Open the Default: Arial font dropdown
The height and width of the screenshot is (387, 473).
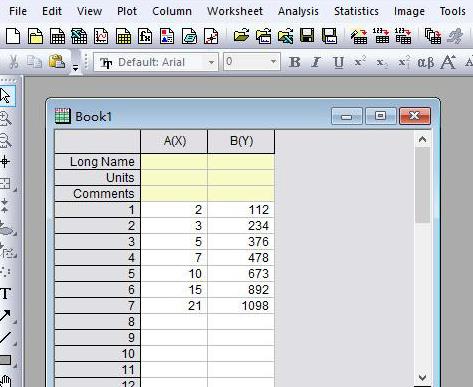click(156, 62)
